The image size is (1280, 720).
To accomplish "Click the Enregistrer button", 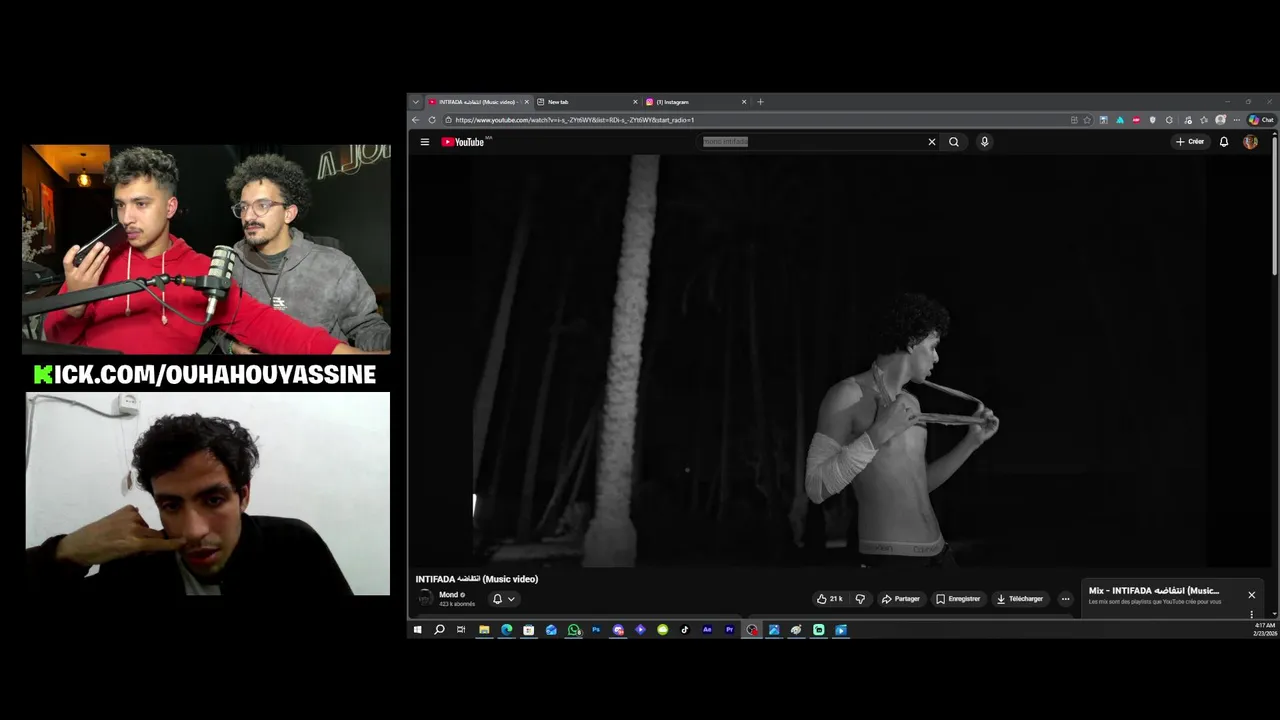I will coord(957,599).
